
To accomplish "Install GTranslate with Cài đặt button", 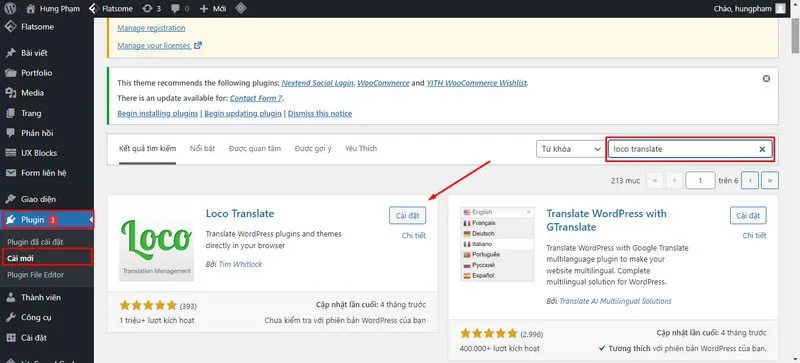I will [748, 215].
